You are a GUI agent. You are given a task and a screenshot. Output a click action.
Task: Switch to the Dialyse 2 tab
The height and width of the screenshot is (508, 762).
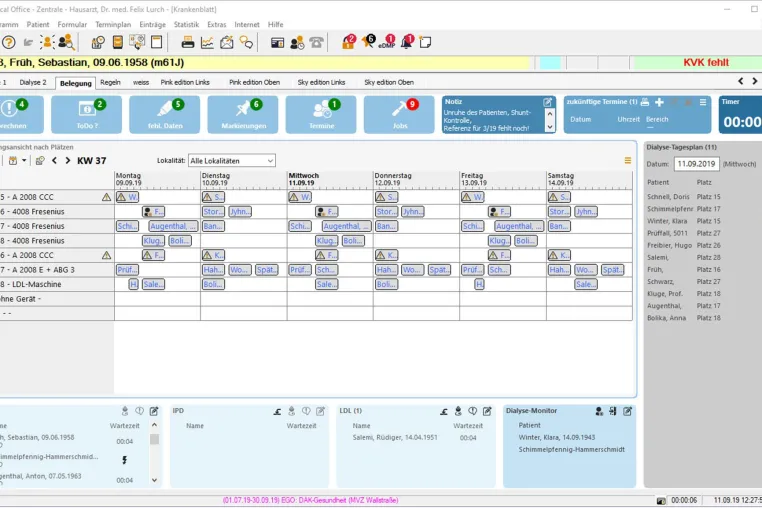pyautogui.click(x=33, y=82)
